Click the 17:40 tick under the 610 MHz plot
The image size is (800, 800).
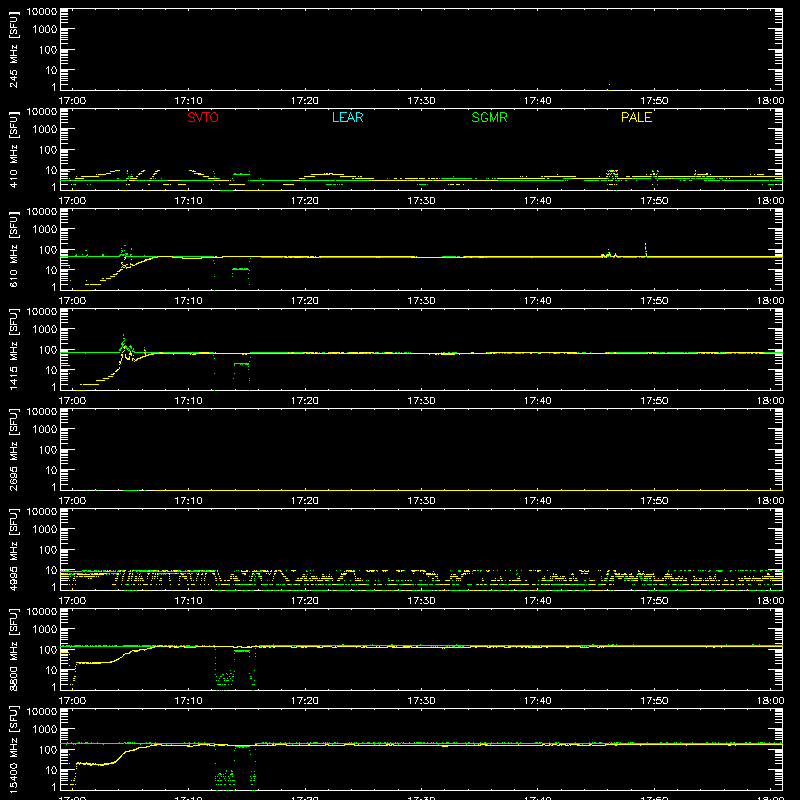(538, 301)
